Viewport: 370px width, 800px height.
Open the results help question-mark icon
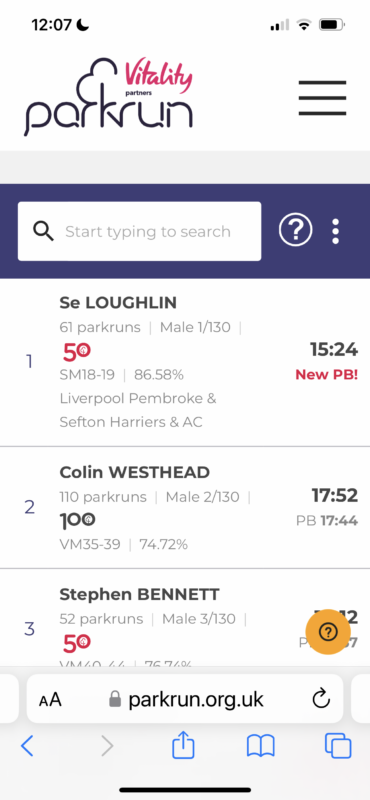click(x=295, y=231)
